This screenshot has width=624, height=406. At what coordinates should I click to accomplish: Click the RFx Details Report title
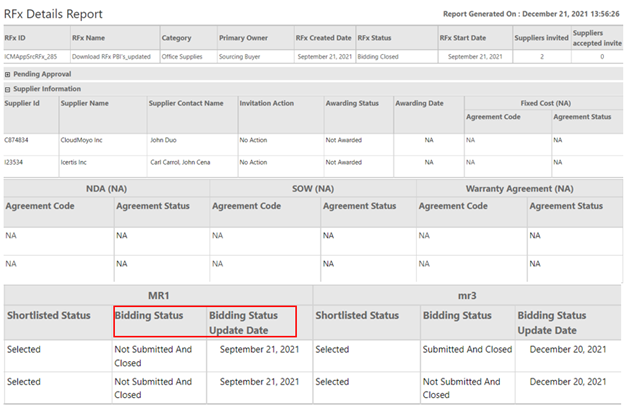(x=60, y=14)
